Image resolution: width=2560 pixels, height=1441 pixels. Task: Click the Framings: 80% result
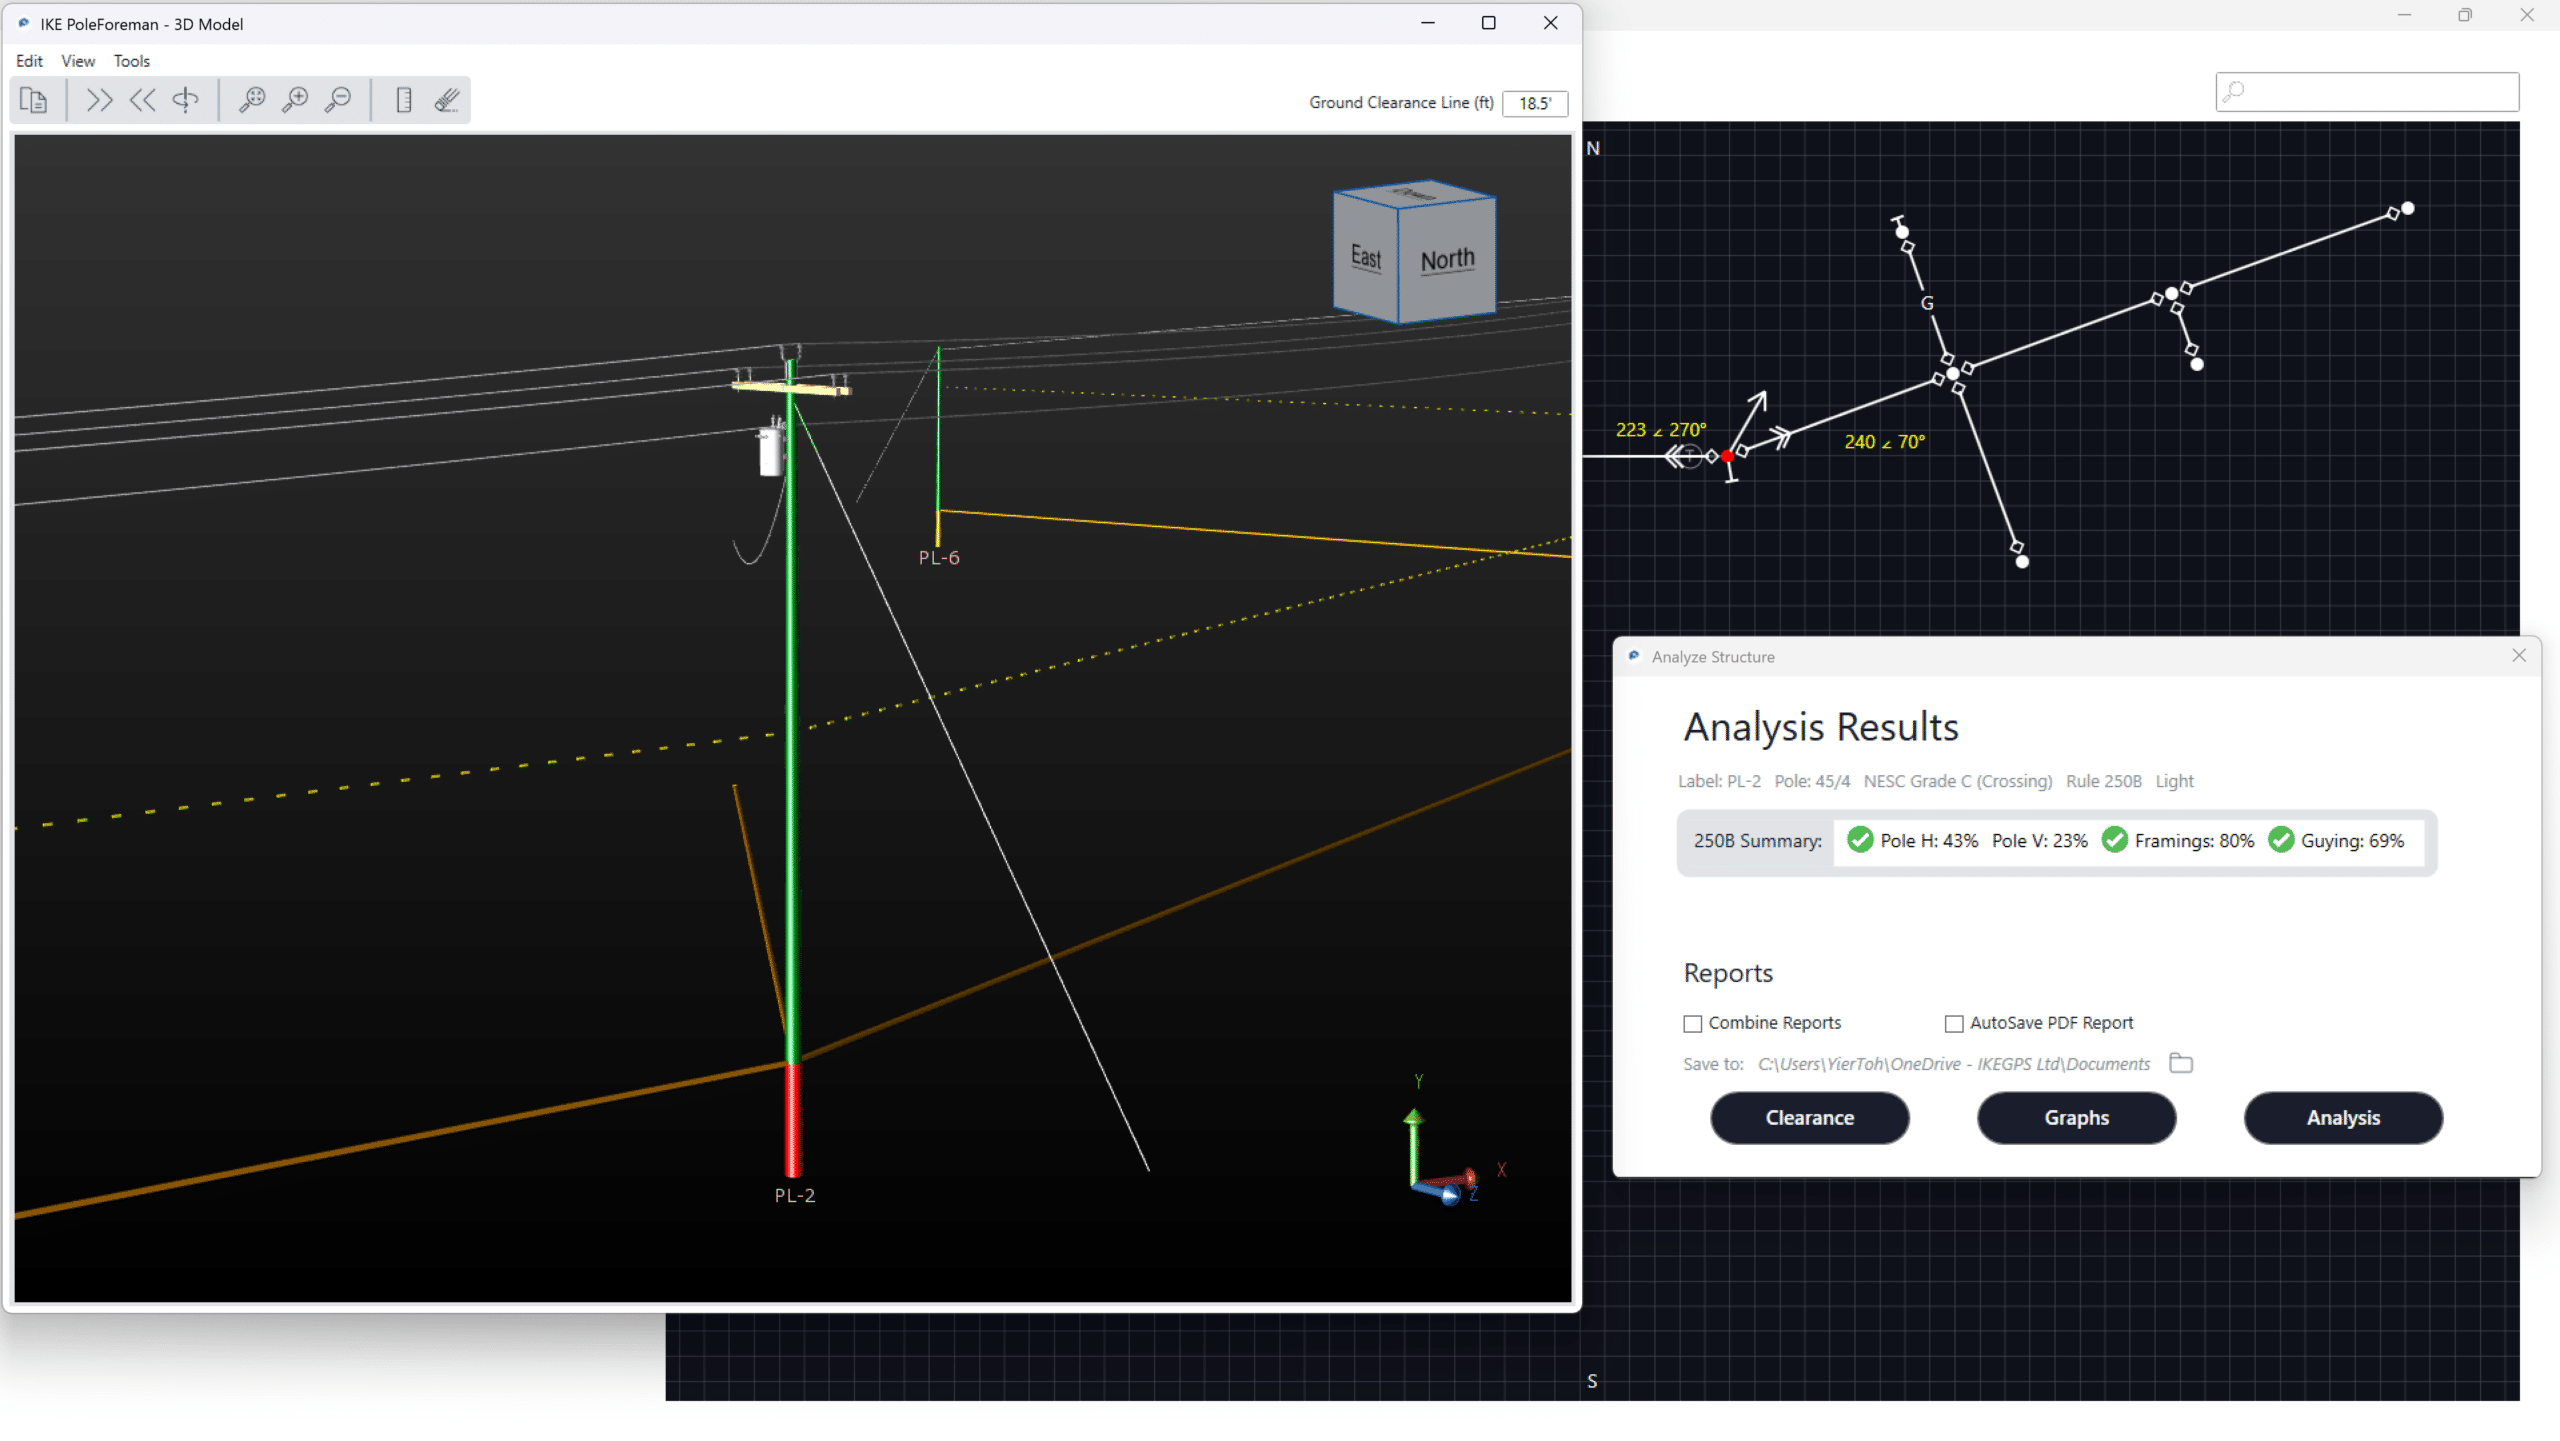coord(2194,841)
